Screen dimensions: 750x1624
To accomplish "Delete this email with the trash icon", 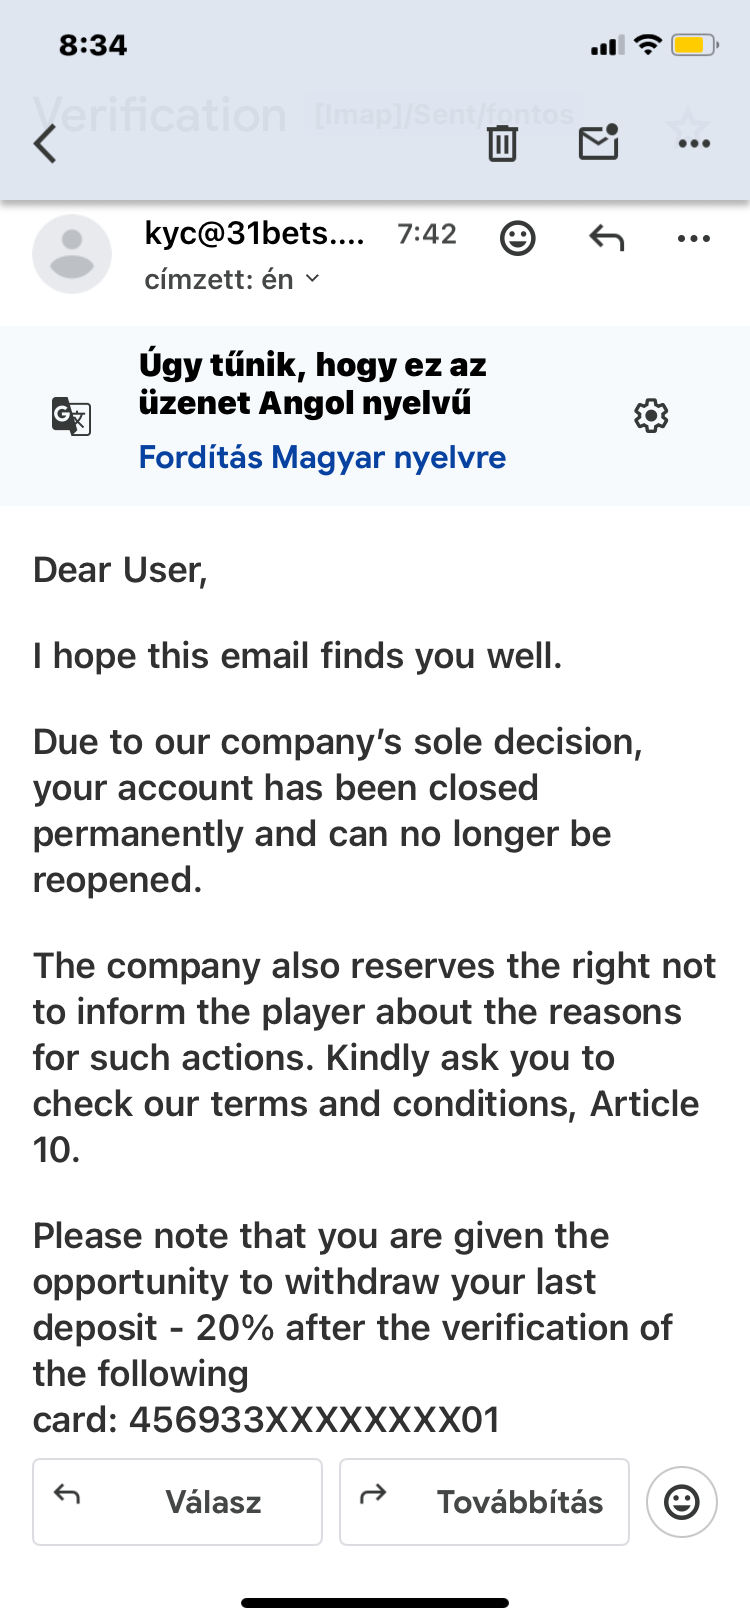I will 502,144.
